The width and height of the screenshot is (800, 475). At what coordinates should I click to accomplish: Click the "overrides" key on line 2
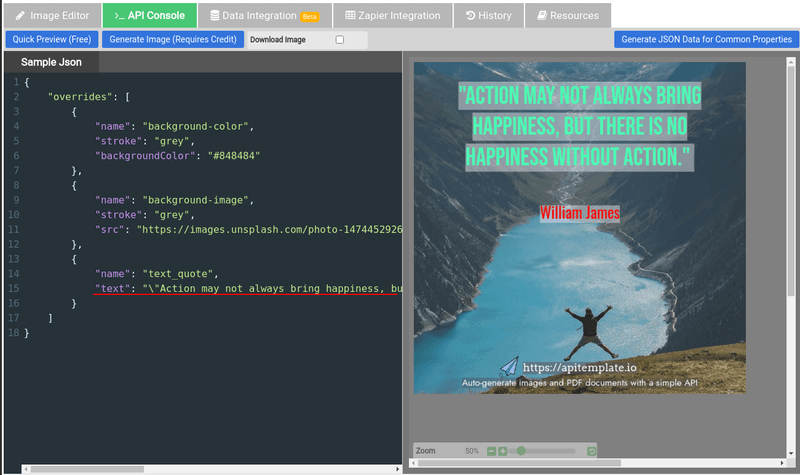click(x=80, y=97)
